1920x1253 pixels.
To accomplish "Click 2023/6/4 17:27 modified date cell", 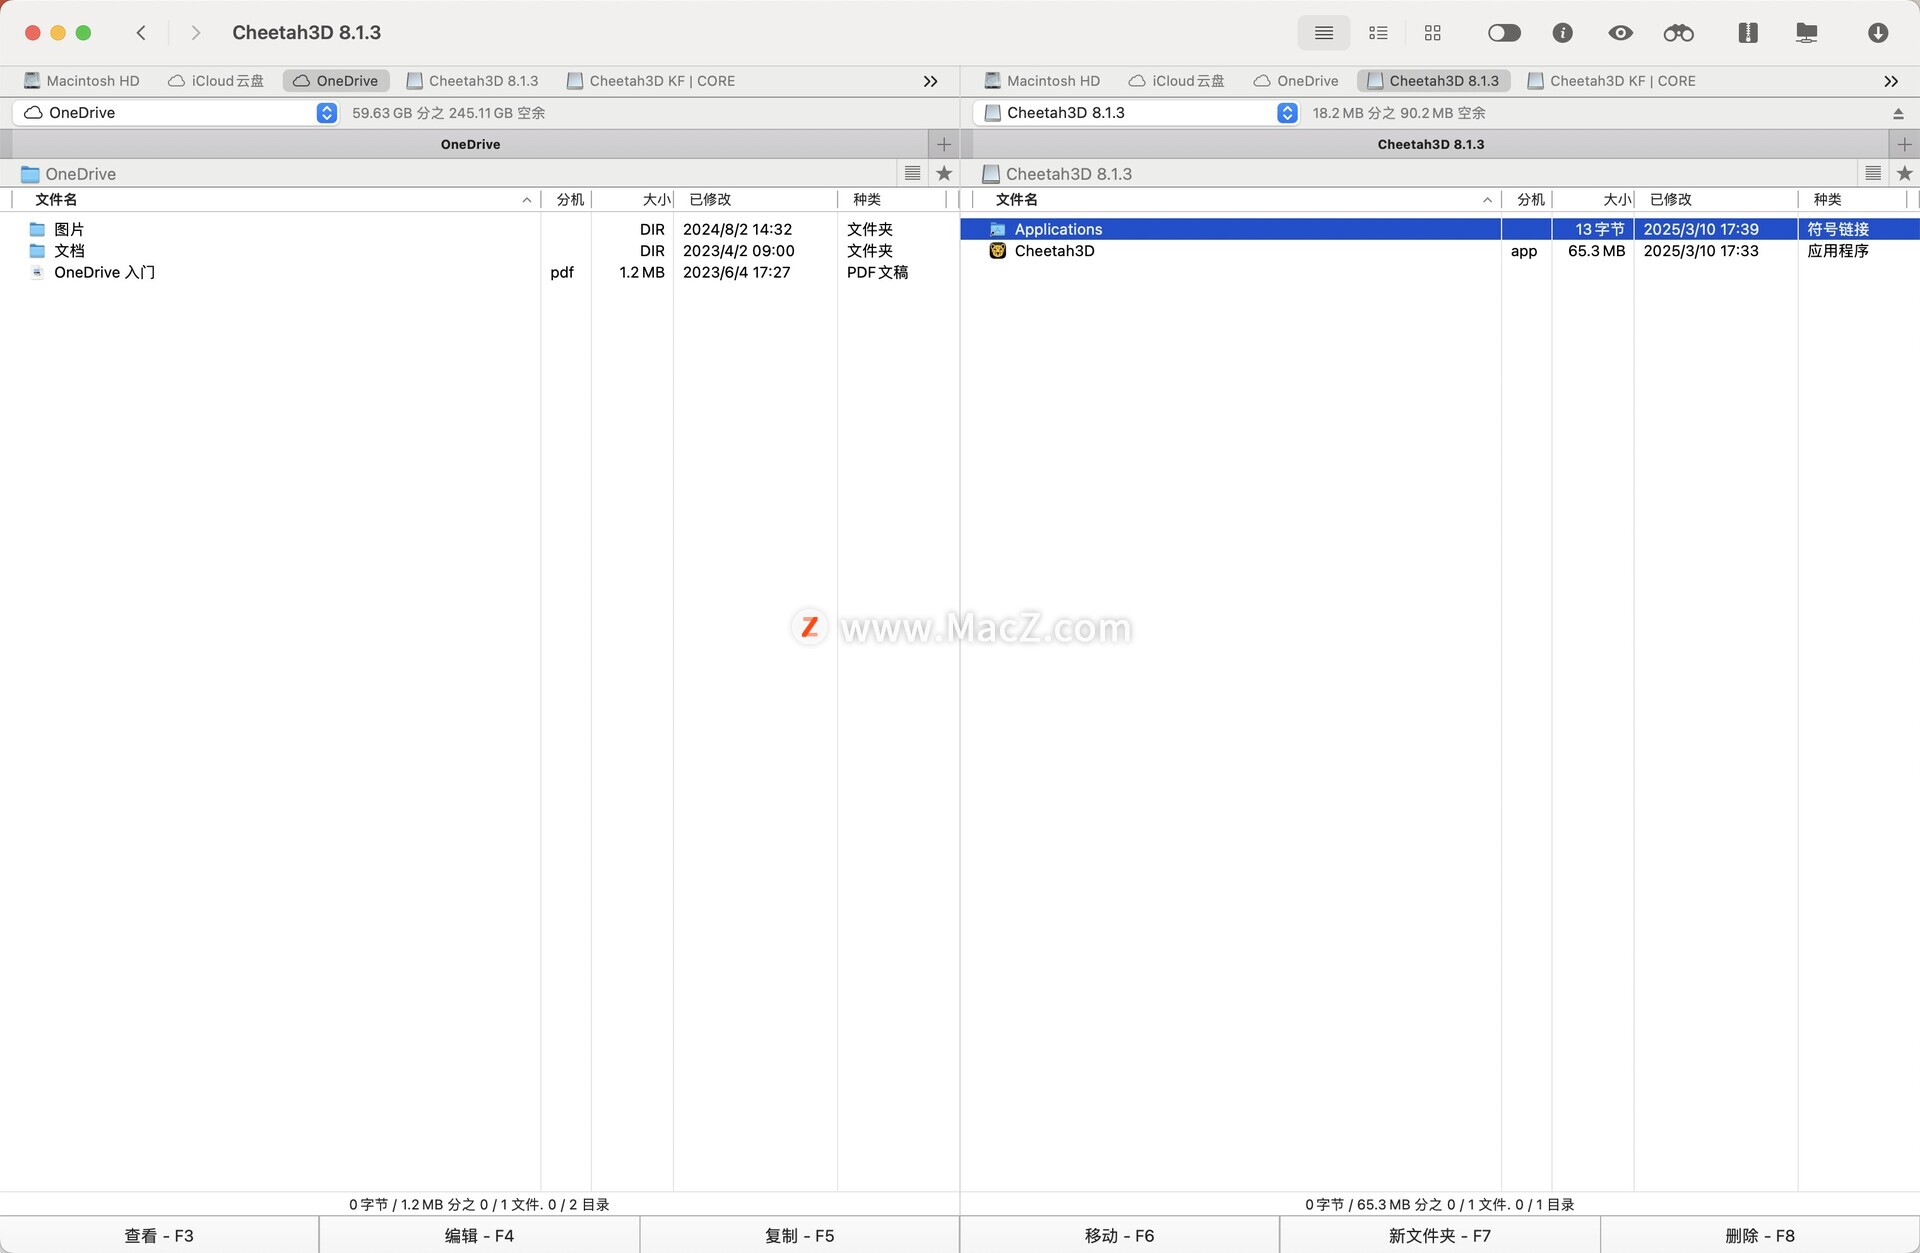I will point(737,272).
